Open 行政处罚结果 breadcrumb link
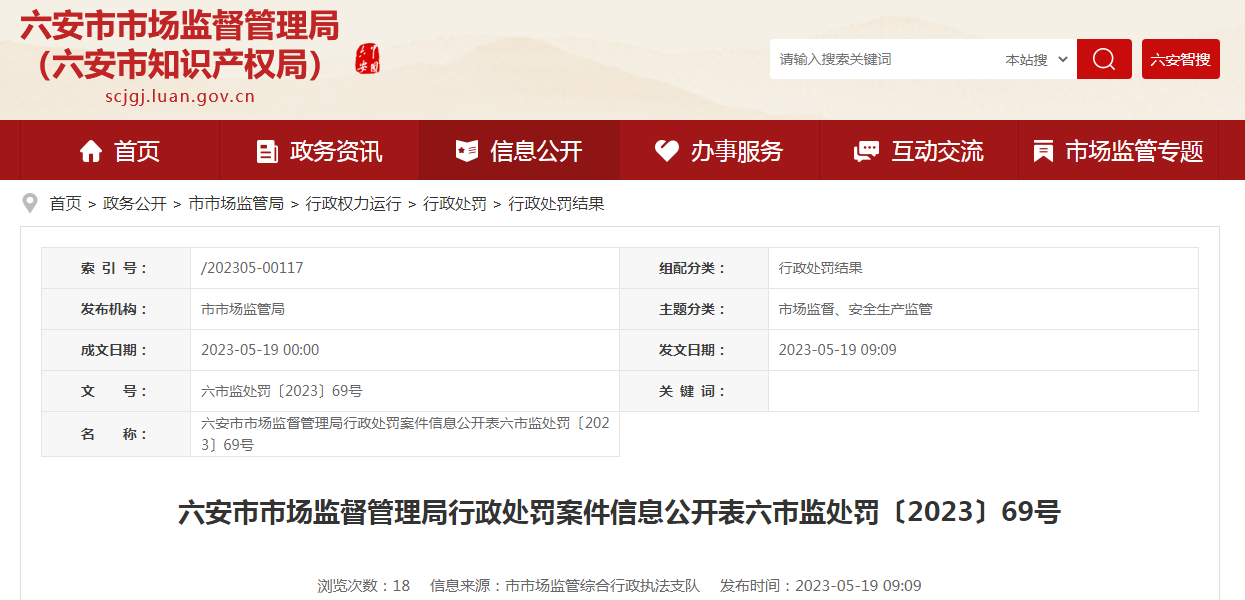The image size is (1245, 600). 557,204
